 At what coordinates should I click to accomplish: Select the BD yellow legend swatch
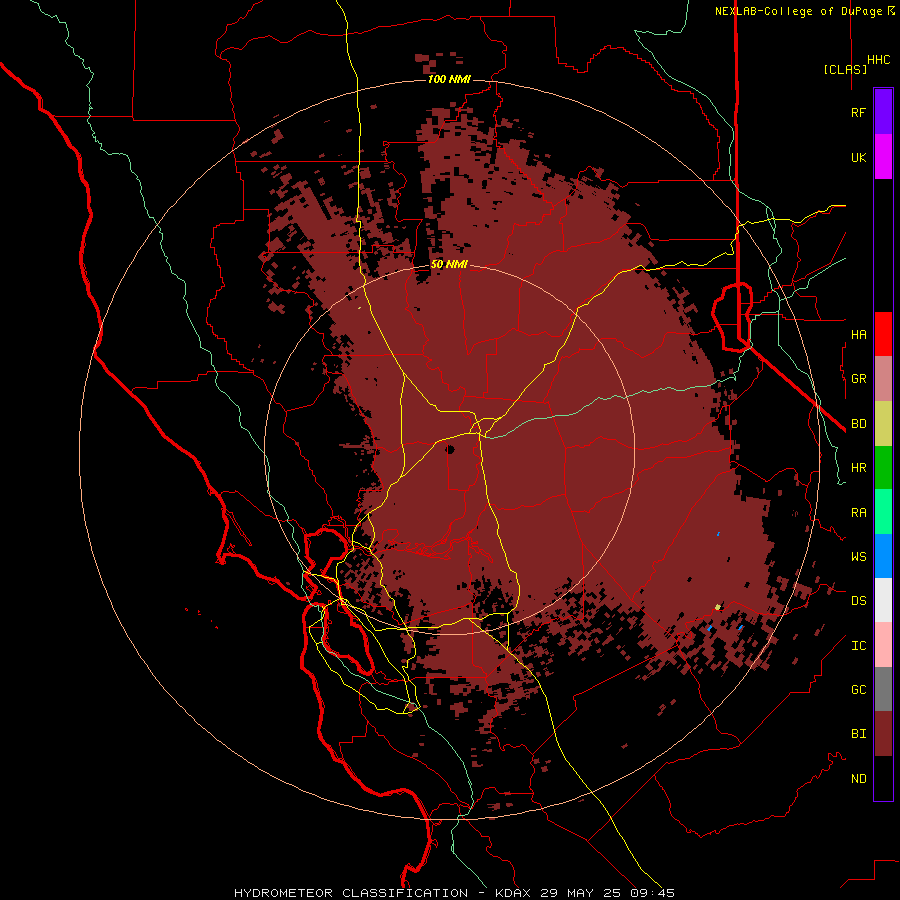(x=883, y=424)
